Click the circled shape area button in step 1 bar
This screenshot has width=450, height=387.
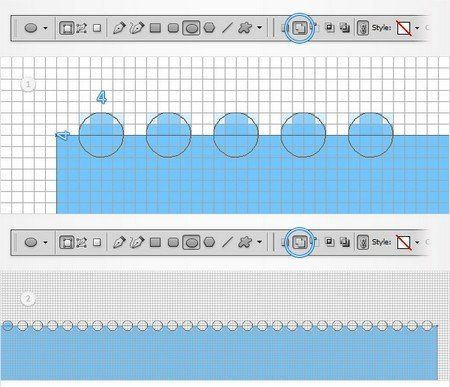[299, 28]
